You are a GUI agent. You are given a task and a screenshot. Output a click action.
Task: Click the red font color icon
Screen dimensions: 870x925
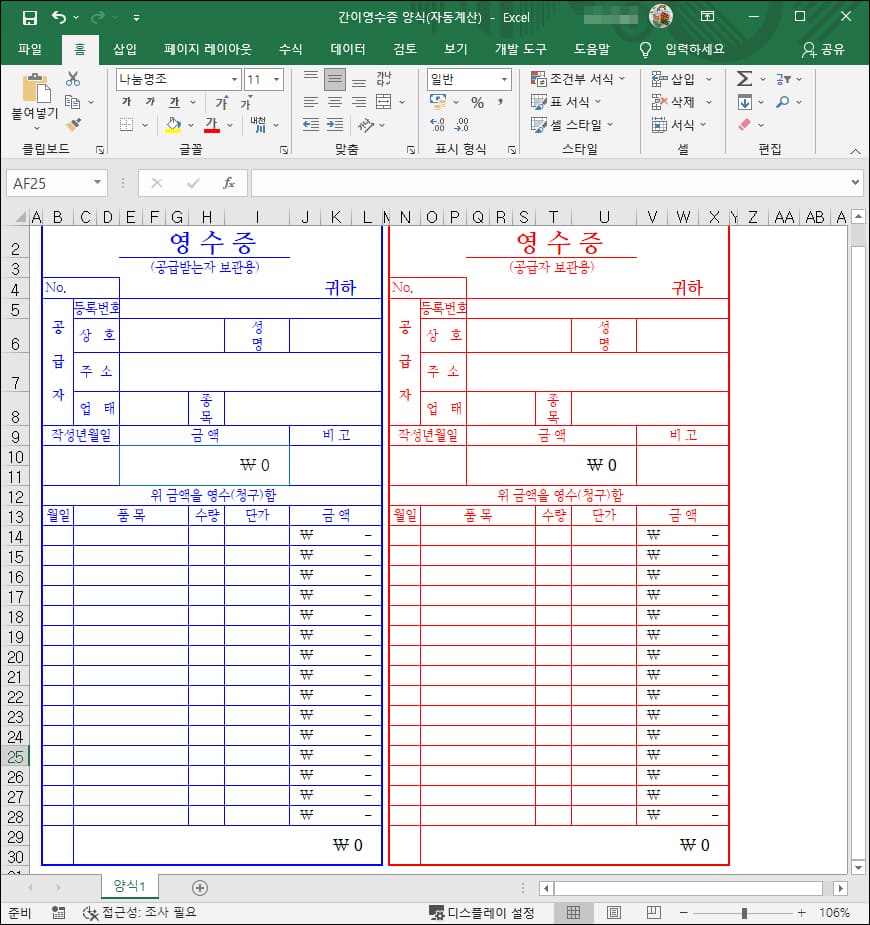point(212,124)
